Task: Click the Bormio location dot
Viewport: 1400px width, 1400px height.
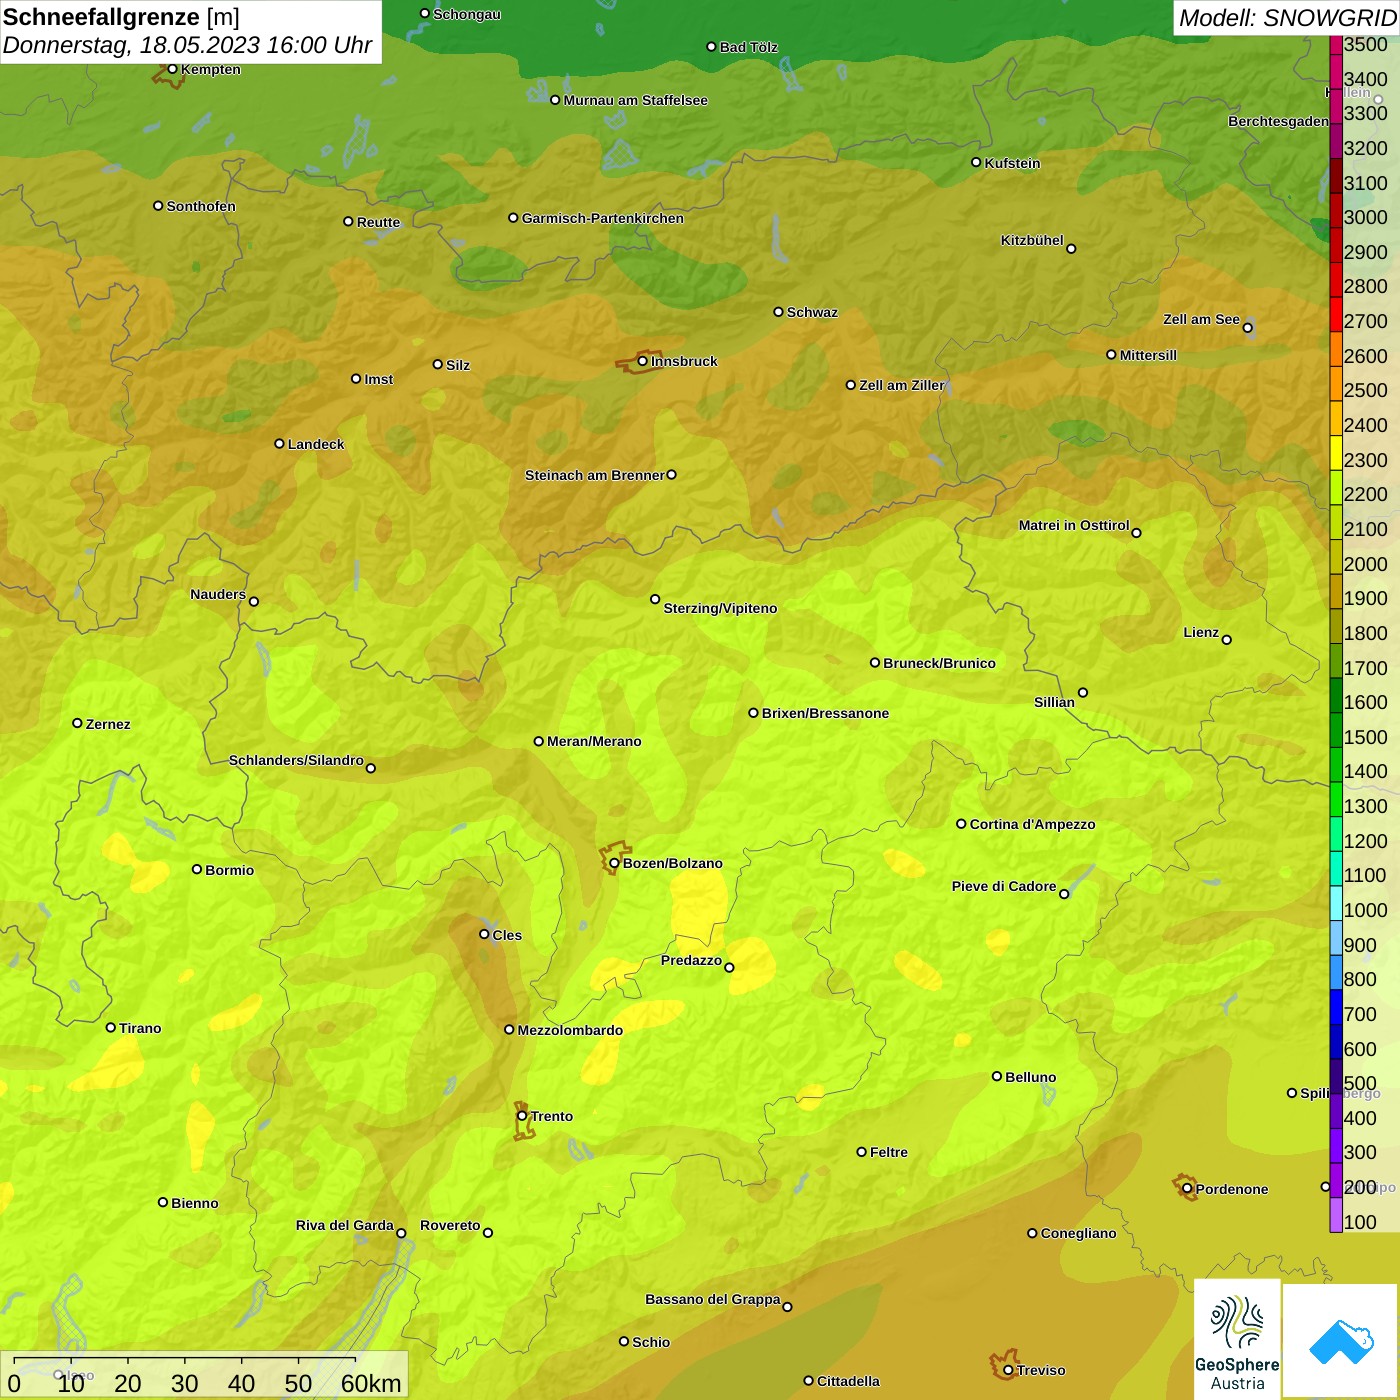Action: pos(197,869)
